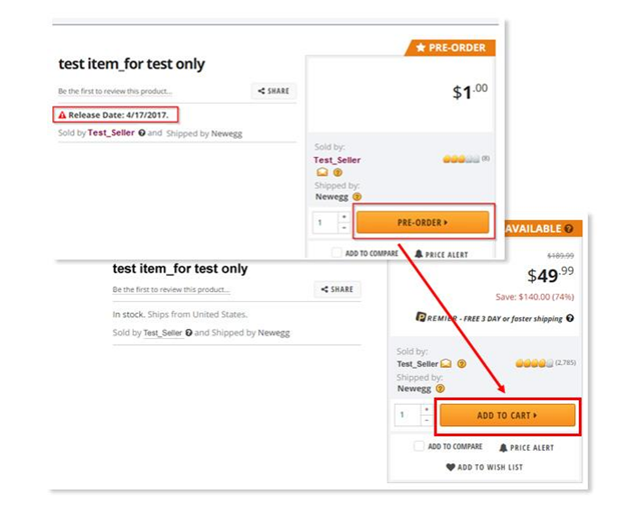Click Share button on the pre-order listing

point(273,91)
